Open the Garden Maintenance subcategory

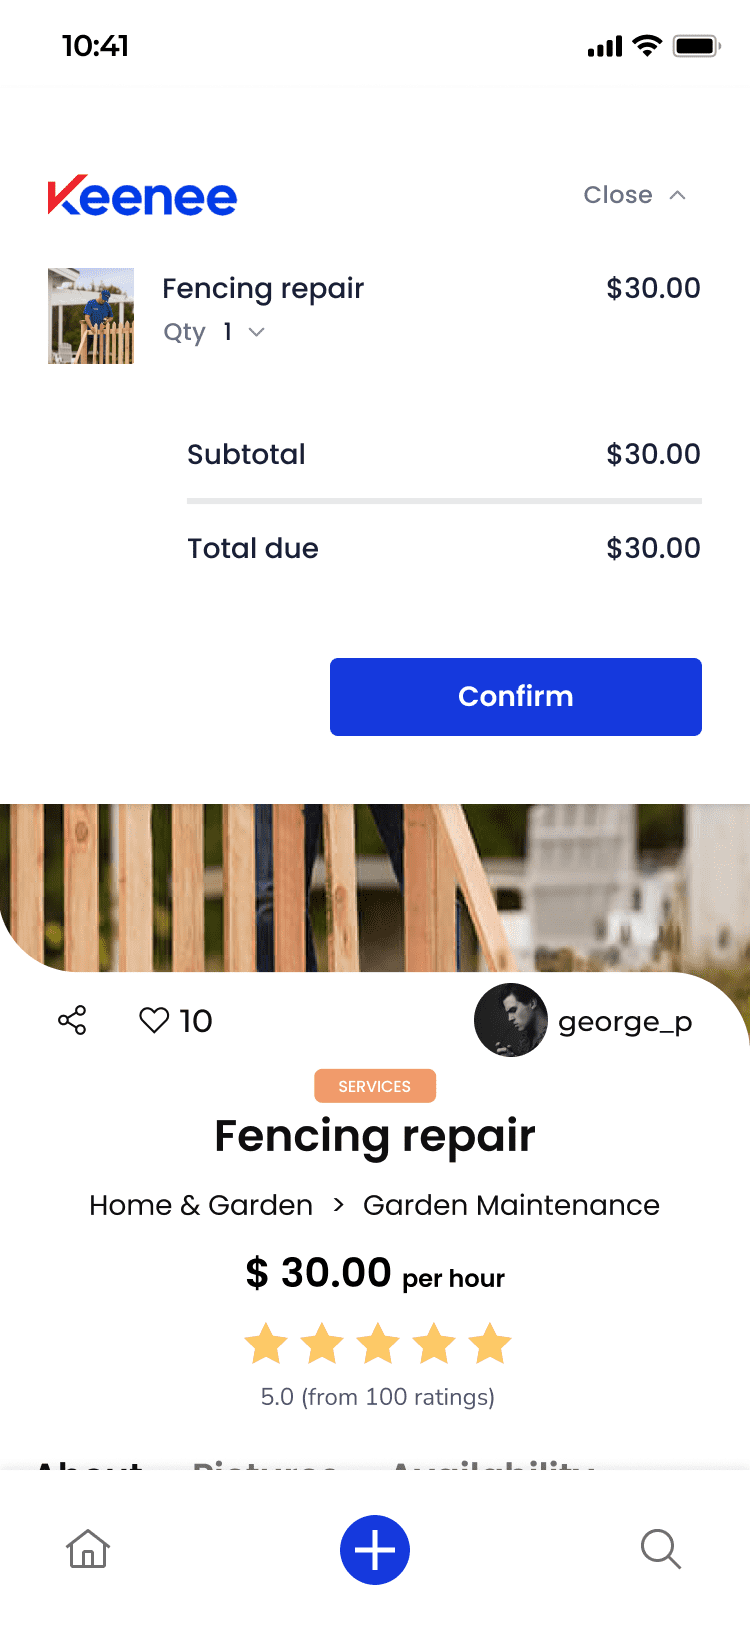click(x=511, y=1205)
